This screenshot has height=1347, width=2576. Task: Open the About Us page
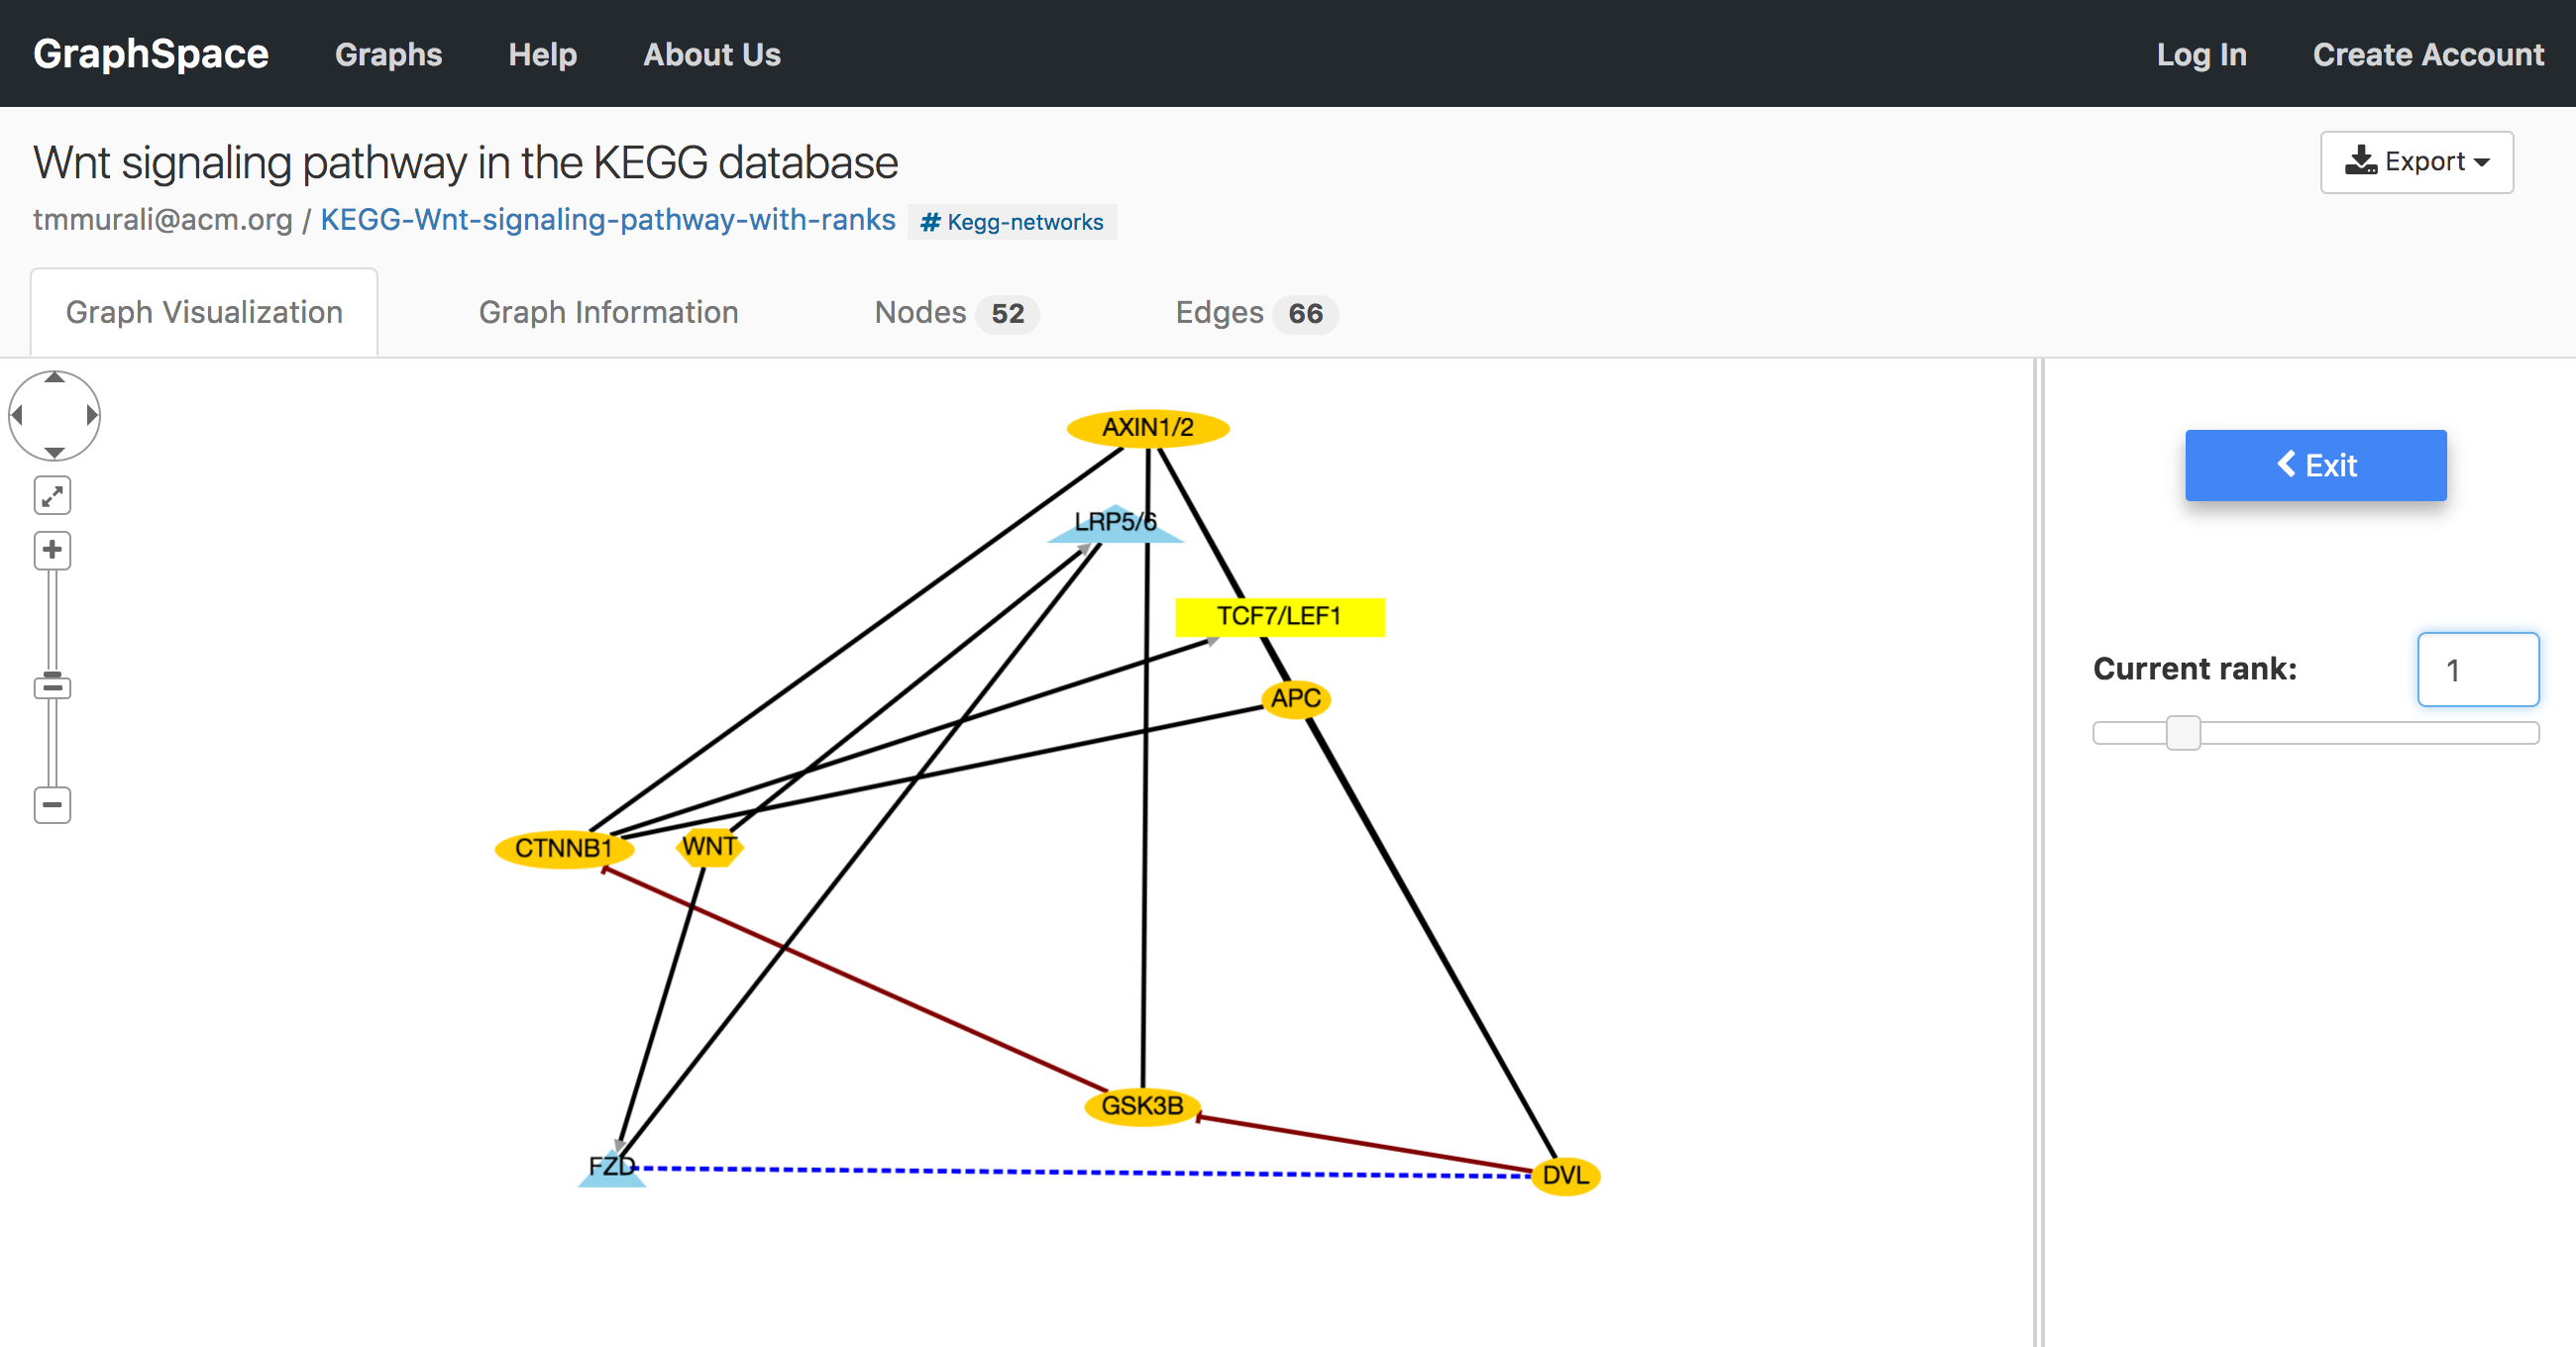tap(712, 54)
